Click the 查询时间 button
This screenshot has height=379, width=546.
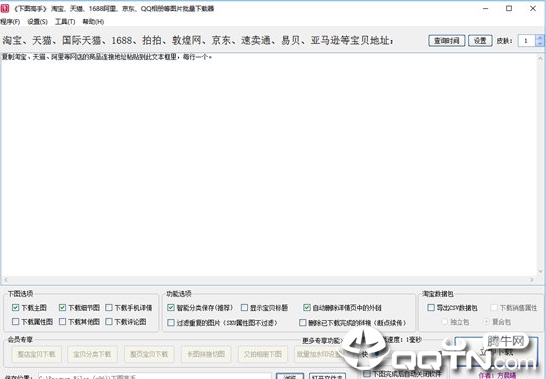(446, 41)
